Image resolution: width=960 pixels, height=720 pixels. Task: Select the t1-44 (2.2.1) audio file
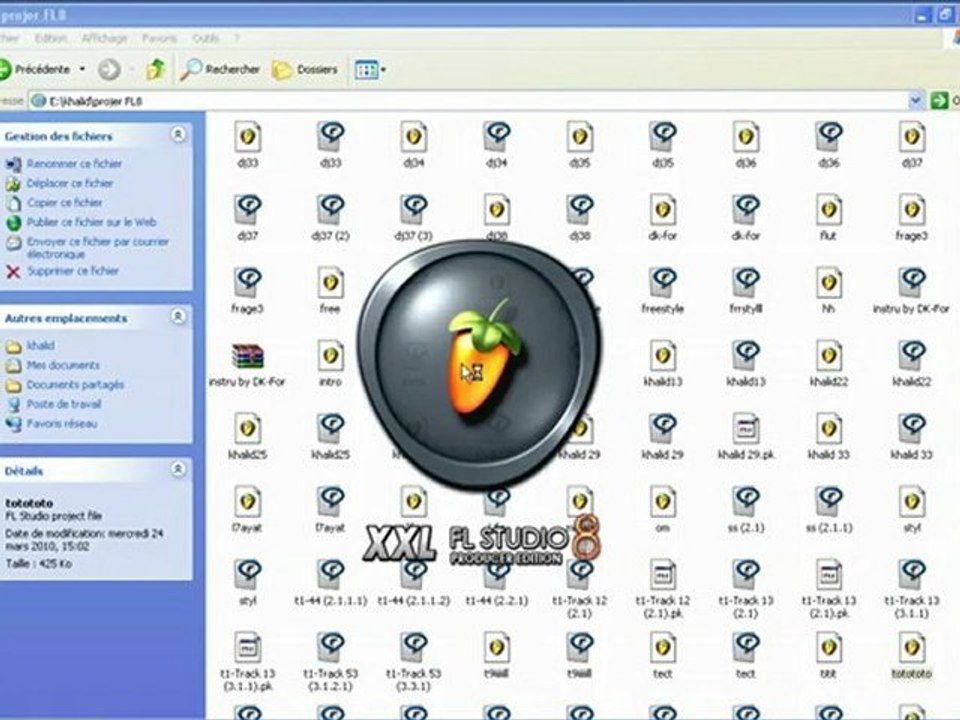497,582
